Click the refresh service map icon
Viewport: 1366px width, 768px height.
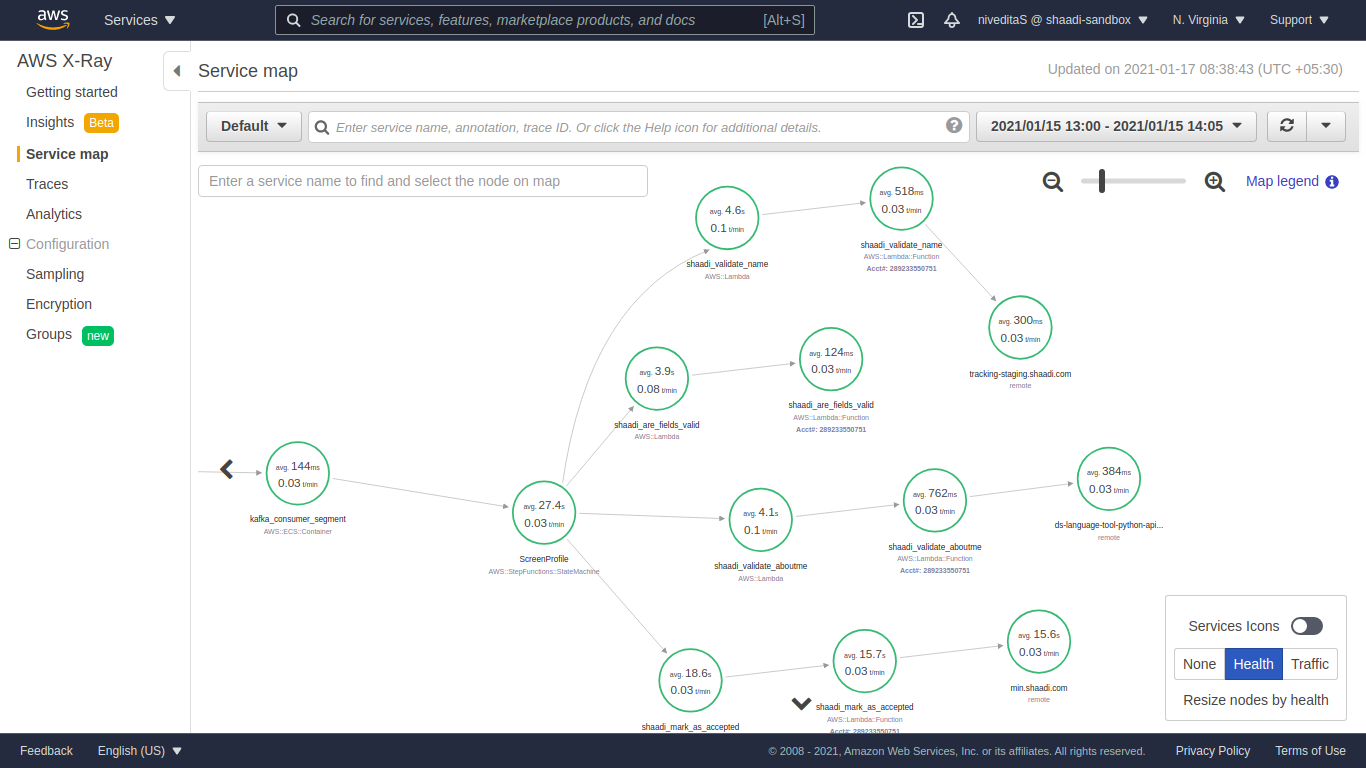pos(1287,126)
